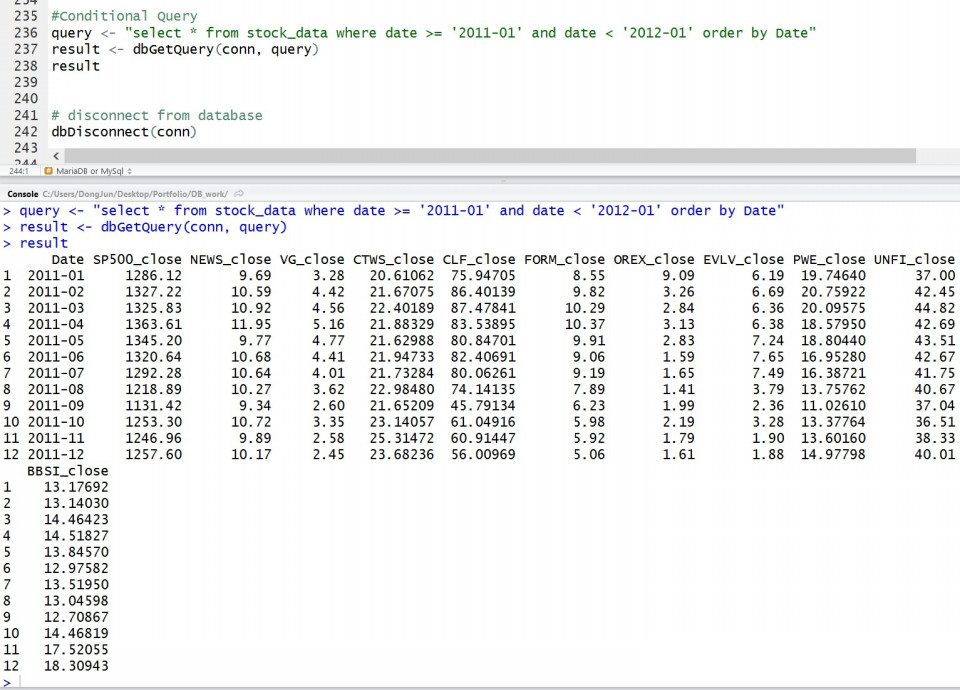Viewport: 960px width, 690px height.
Task: Click CLF_close value 45.79134
Action: [483, 406]
